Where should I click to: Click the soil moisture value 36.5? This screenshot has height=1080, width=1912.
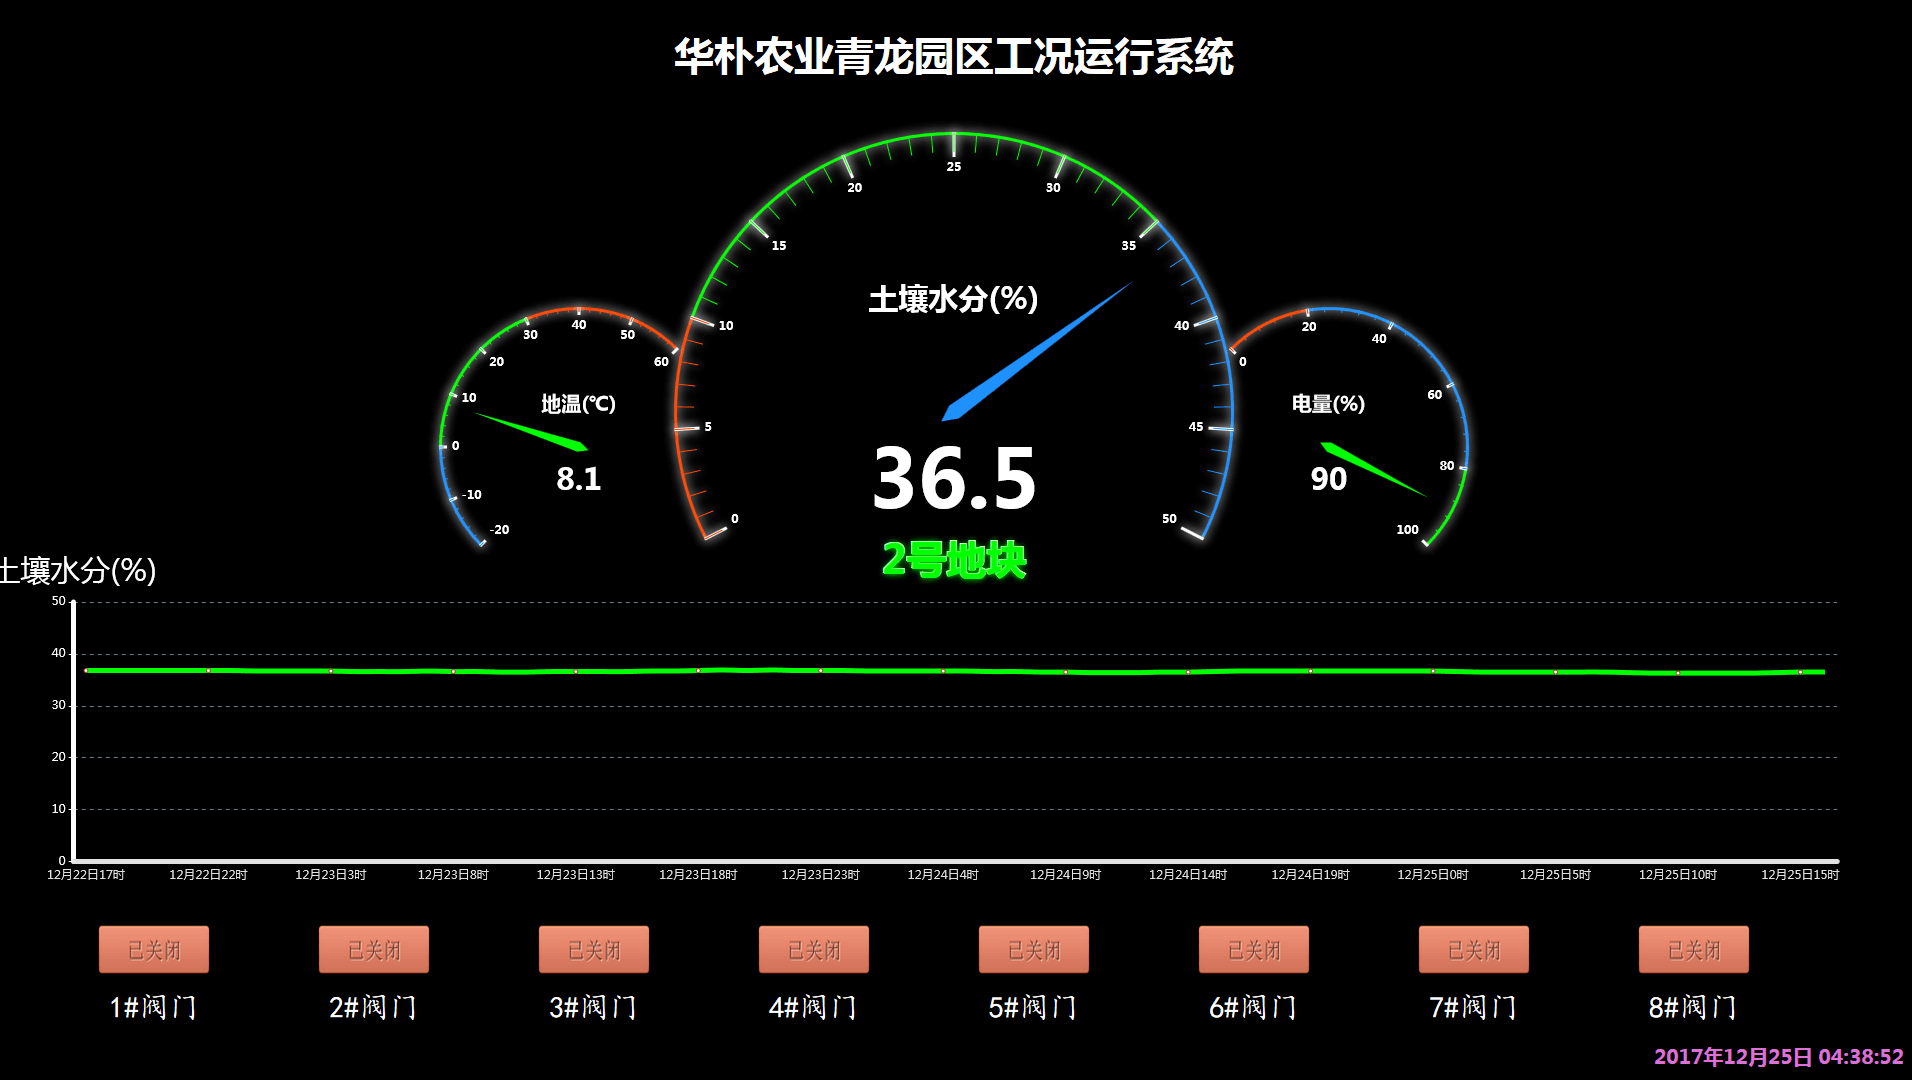954,478
